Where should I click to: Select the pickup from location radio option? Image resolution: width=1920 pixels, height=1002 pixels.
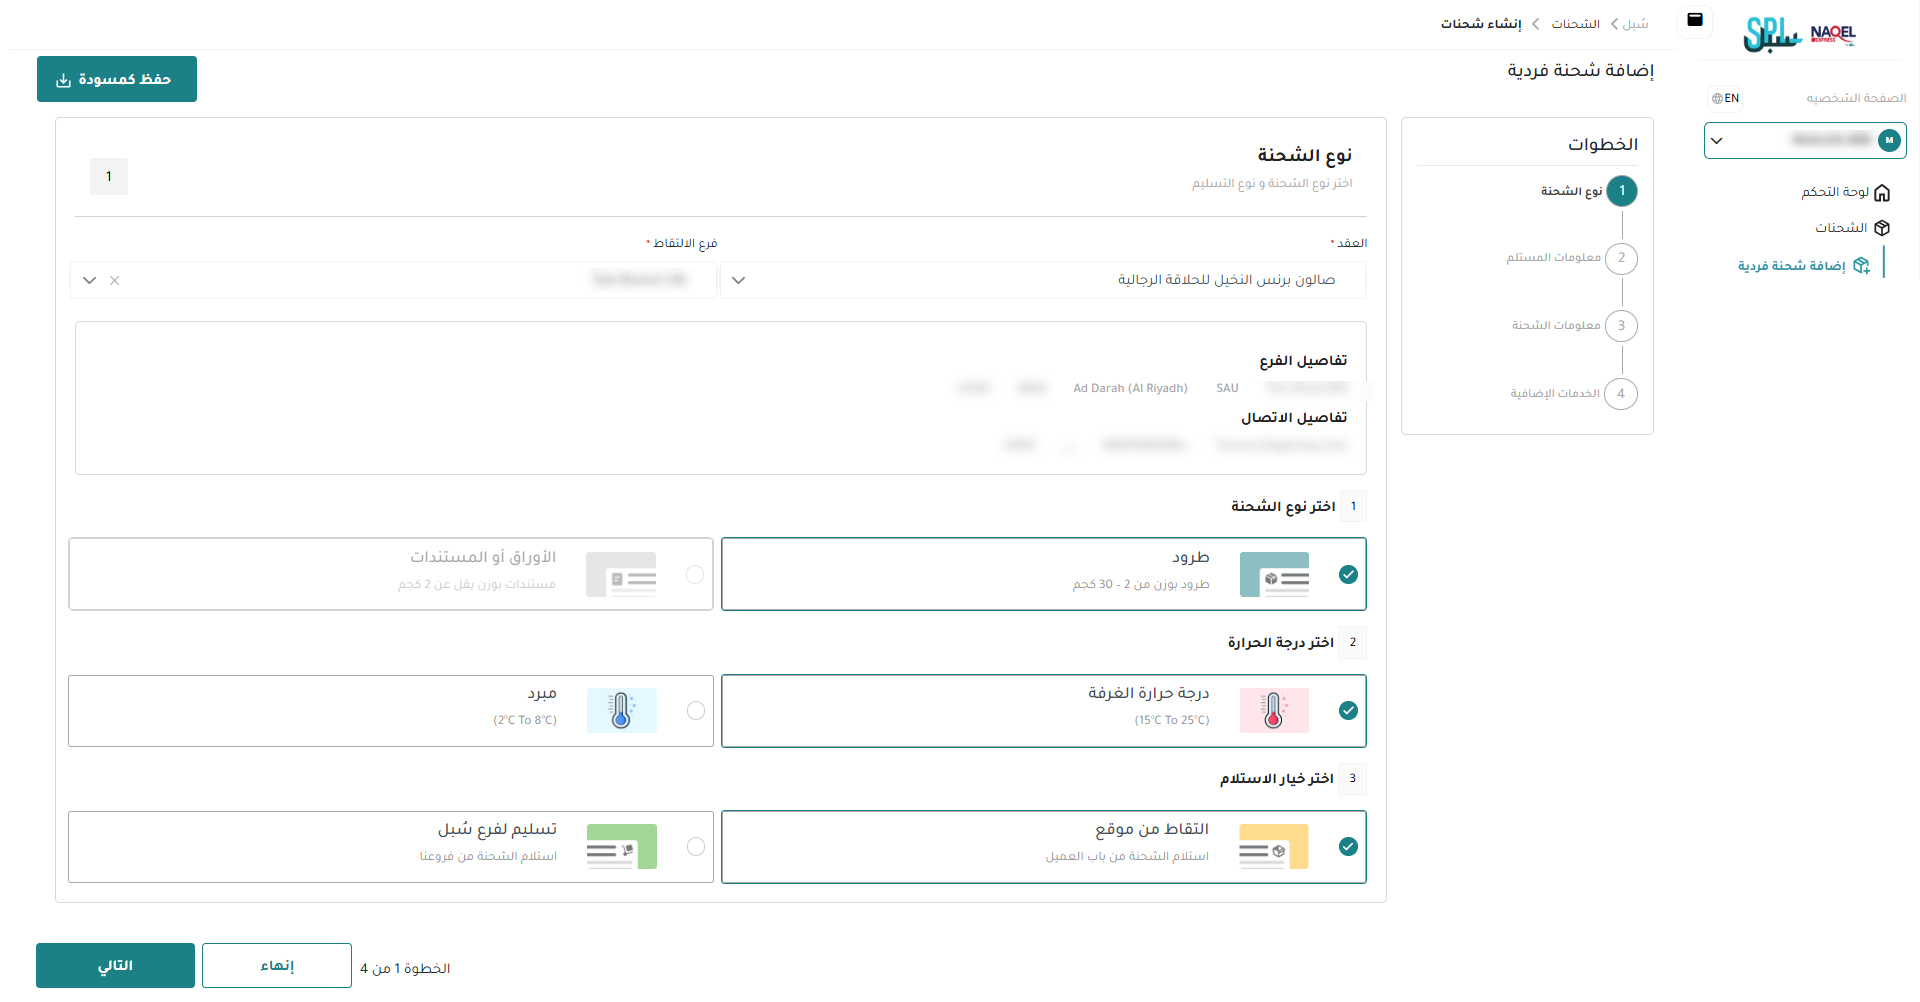(x=1348, y=847)
